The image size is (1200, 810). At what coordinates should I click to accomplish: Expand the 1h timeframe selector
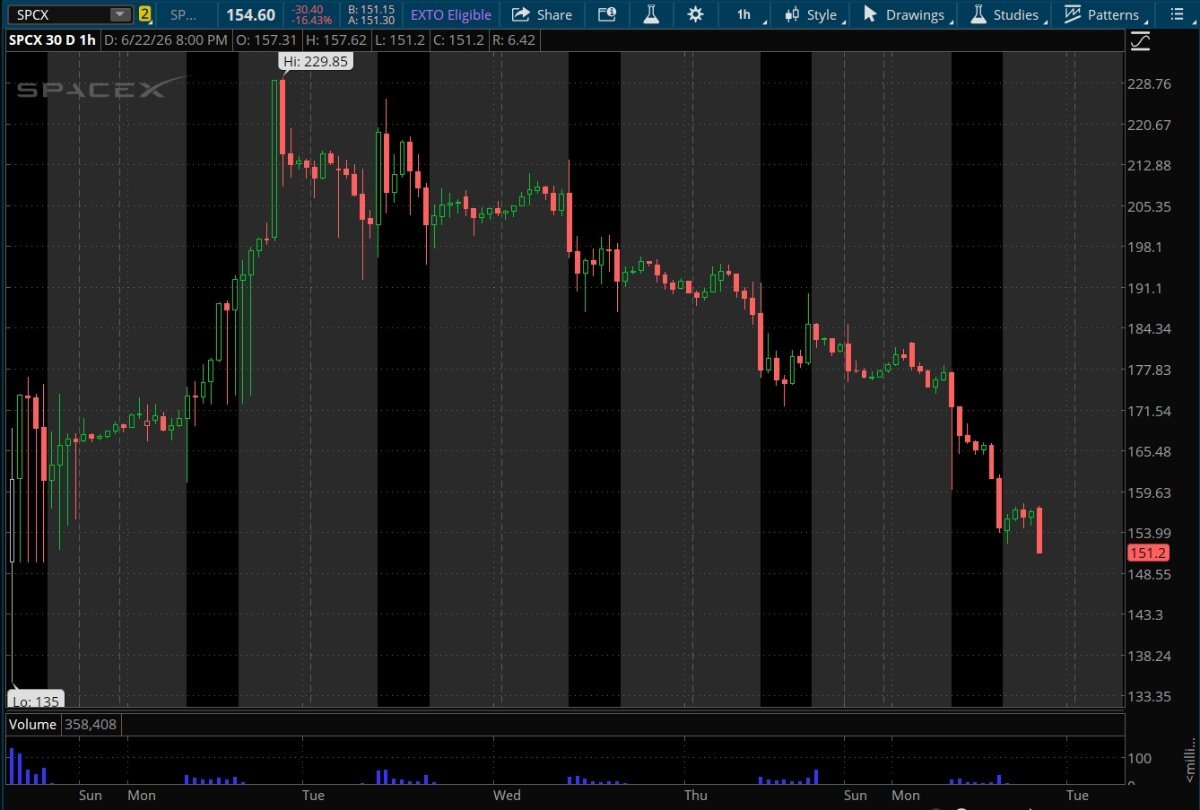[747, 15]
